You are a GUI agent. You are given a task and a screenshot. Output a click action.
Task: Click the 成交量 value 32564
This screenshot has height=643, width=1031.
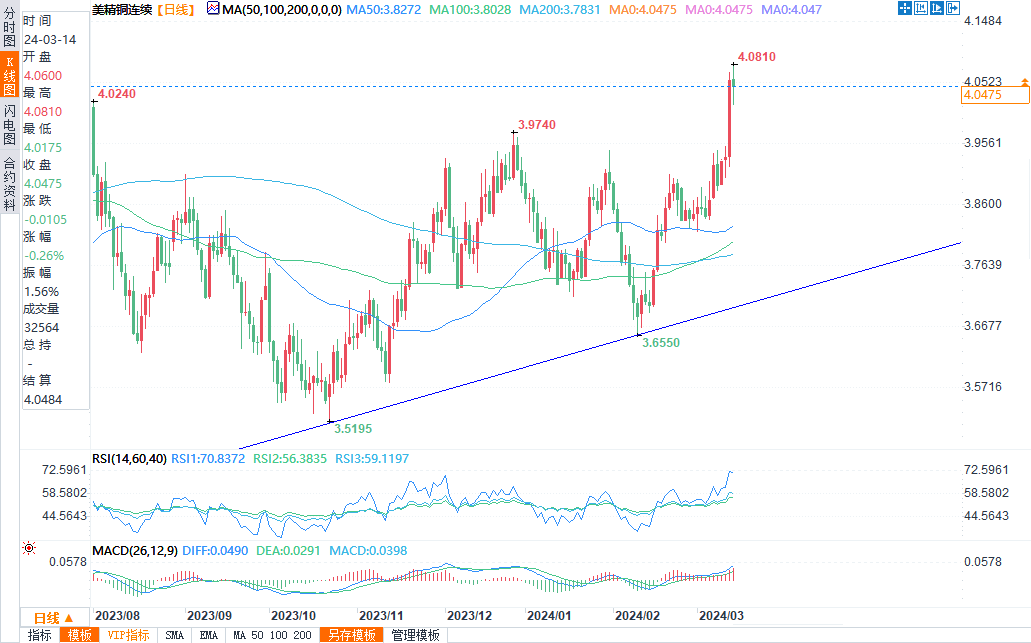point(41,327)
